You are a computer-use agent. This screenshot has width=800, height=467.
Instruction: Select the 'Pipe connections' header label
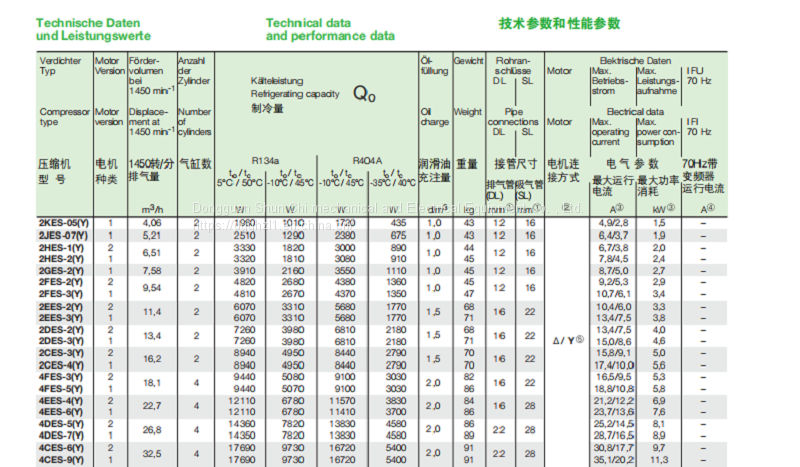[514, 116]
